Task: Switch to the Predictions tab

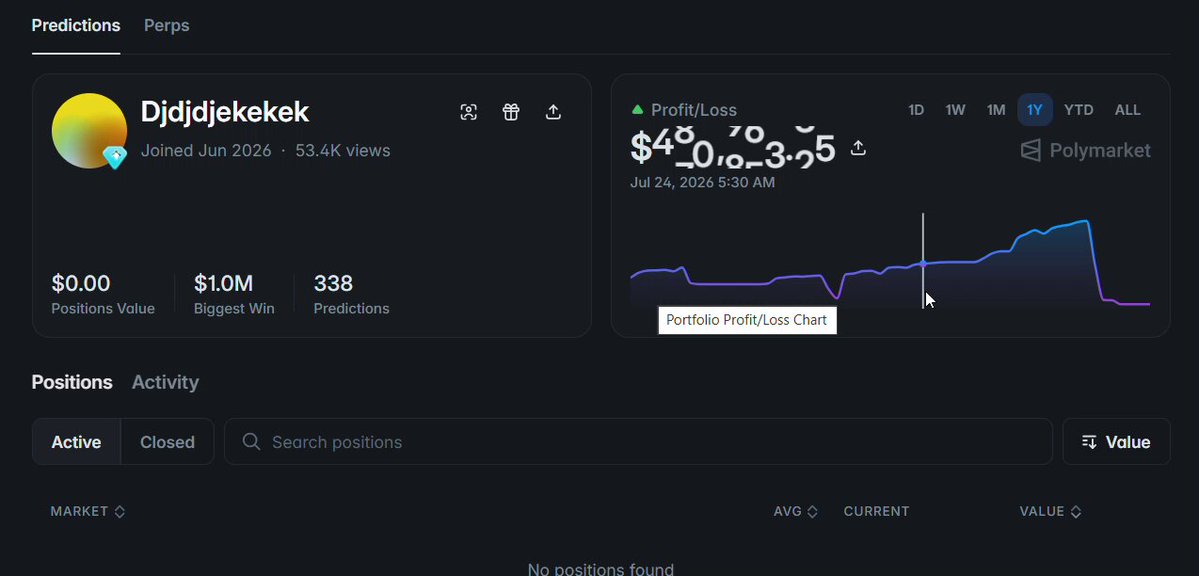Action: [x=76, y=25]
